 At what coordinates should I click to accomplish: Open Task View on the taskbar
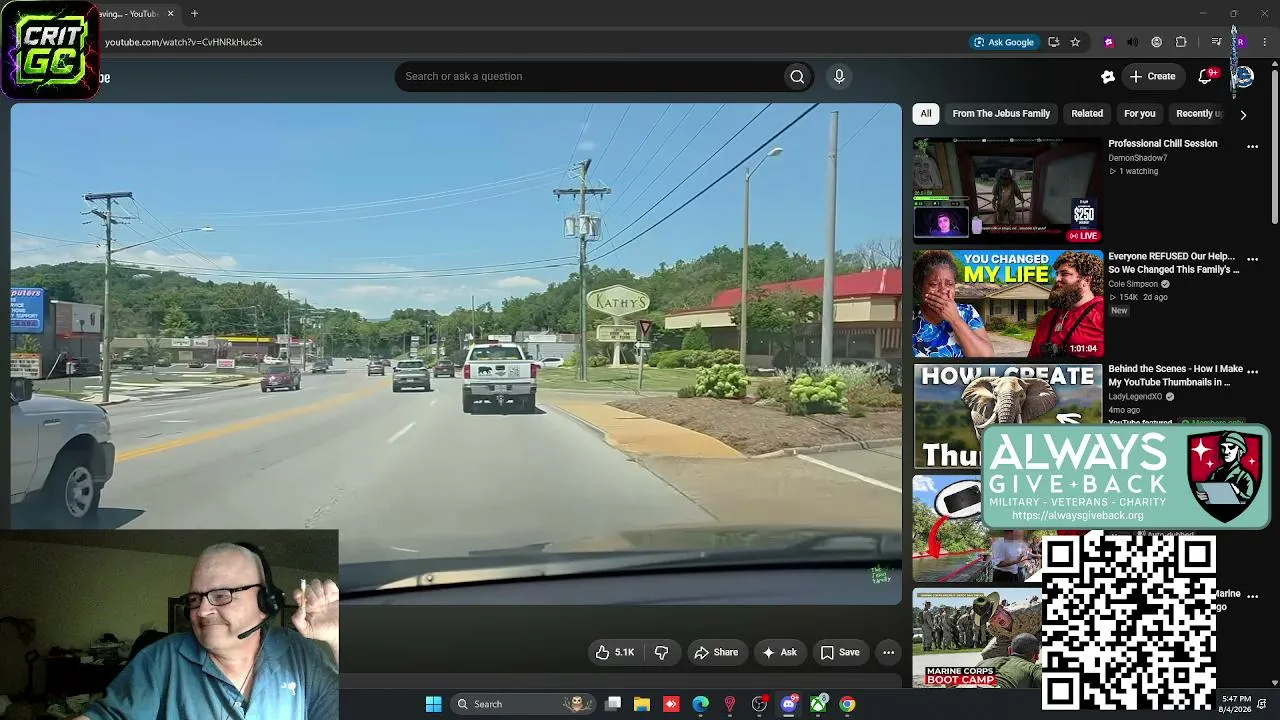[613, 704]
